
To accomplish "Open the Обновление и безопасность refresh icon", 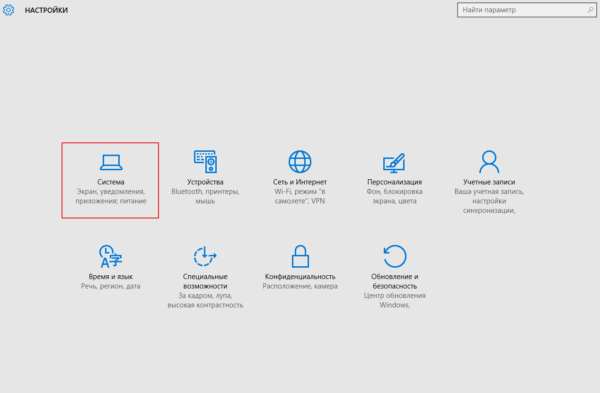I will pos(395,256).
